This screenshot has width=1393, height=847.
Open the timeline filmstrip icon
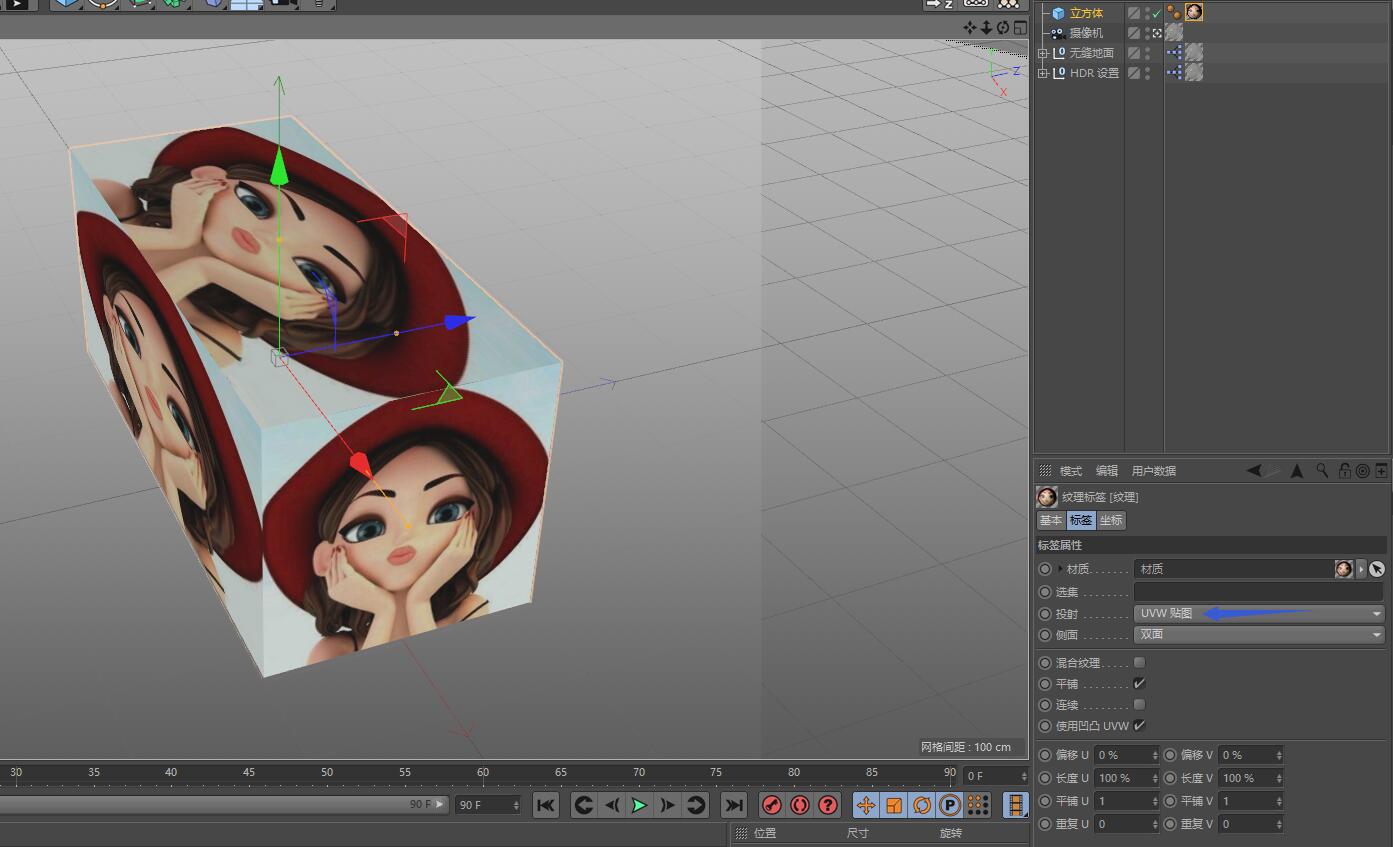pos(1016,805)
